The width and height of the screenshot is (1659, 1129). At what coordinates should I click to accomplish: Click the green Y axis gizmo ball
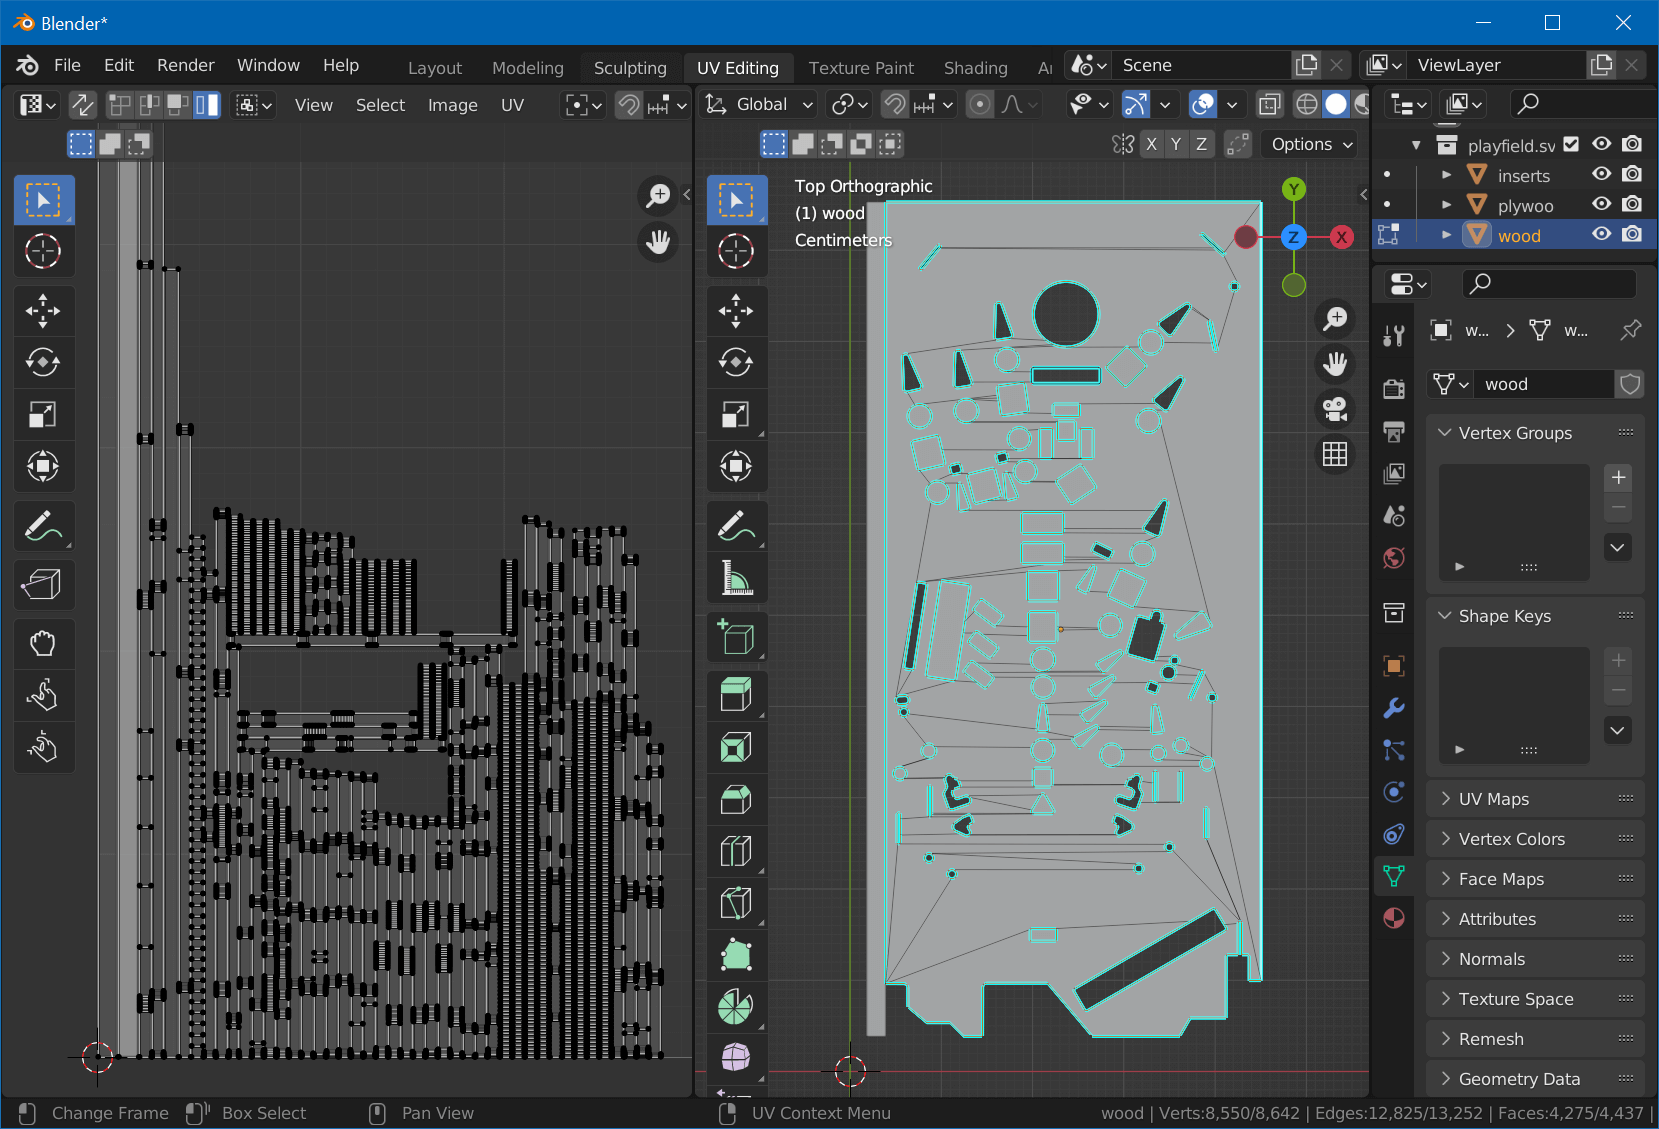pos(1294,189)
